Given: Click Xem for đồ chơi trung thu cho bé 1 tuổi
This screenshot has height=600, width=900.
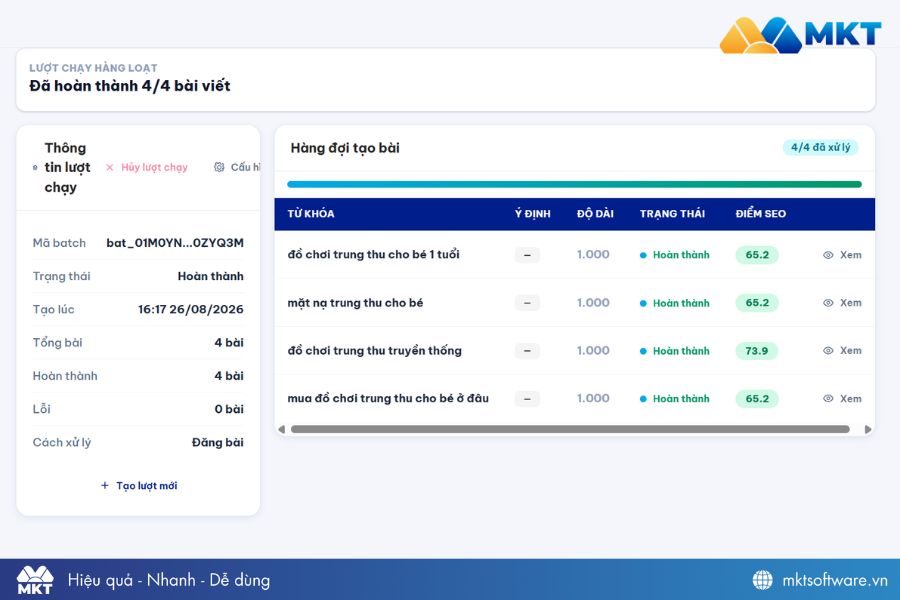Looking at the screenshot, I should click(x=842, y=255).
